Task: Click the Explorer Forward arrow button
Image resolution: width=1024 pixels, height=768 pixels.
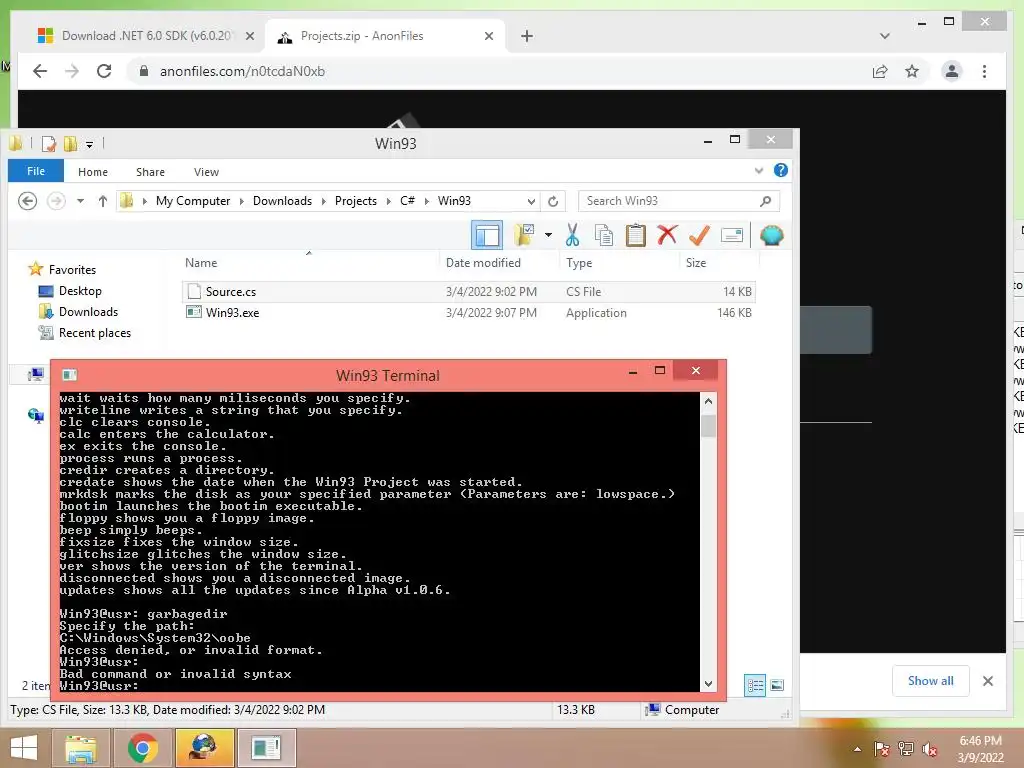Action: tap(56, 200)
